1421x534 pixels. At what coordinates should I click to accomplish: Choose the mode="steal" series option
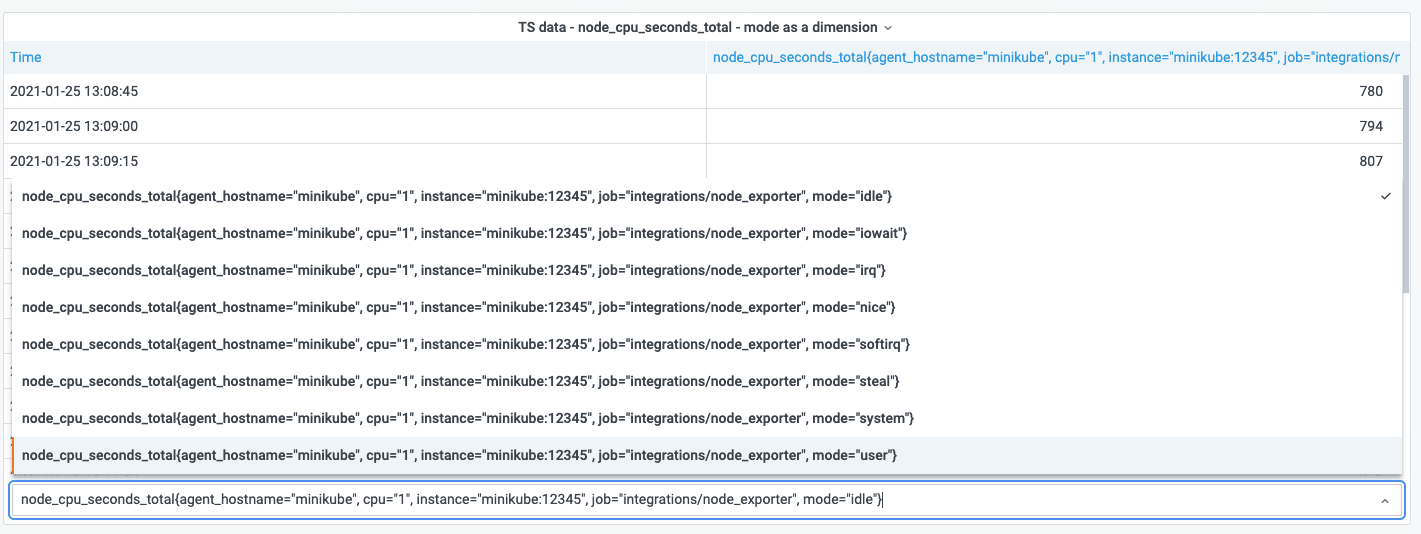click(460, 381)
